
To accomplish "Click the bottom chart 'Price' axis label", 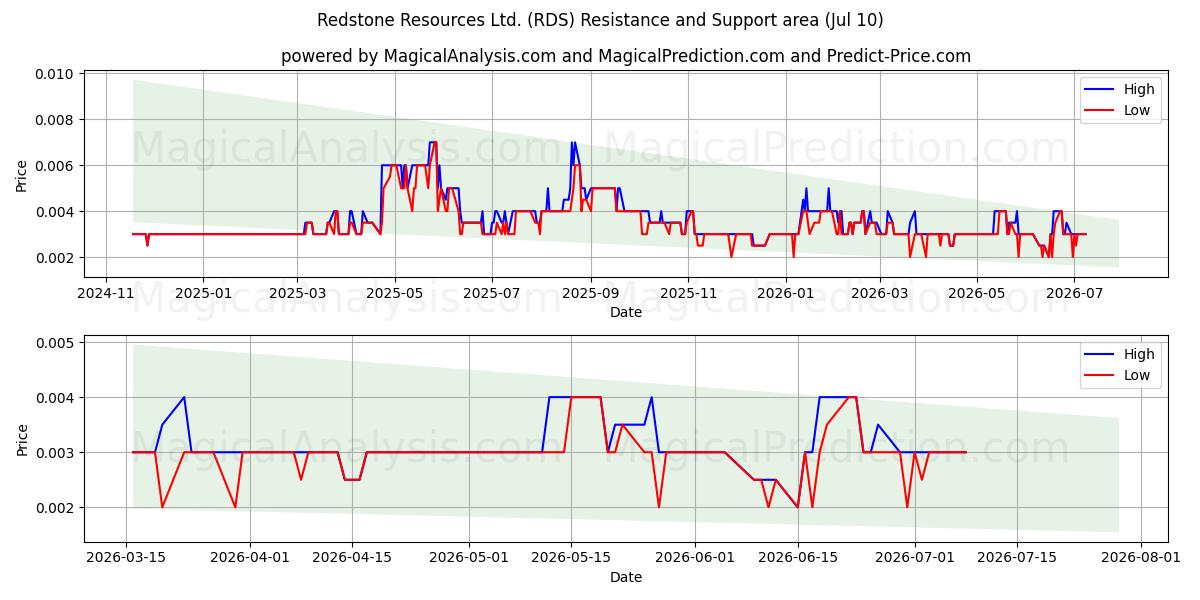I will pos(22,439).
